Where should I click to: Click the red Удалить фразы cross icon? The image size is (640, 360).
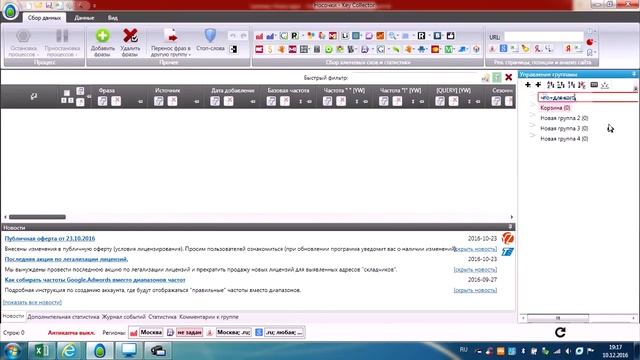tap(130, 36)
